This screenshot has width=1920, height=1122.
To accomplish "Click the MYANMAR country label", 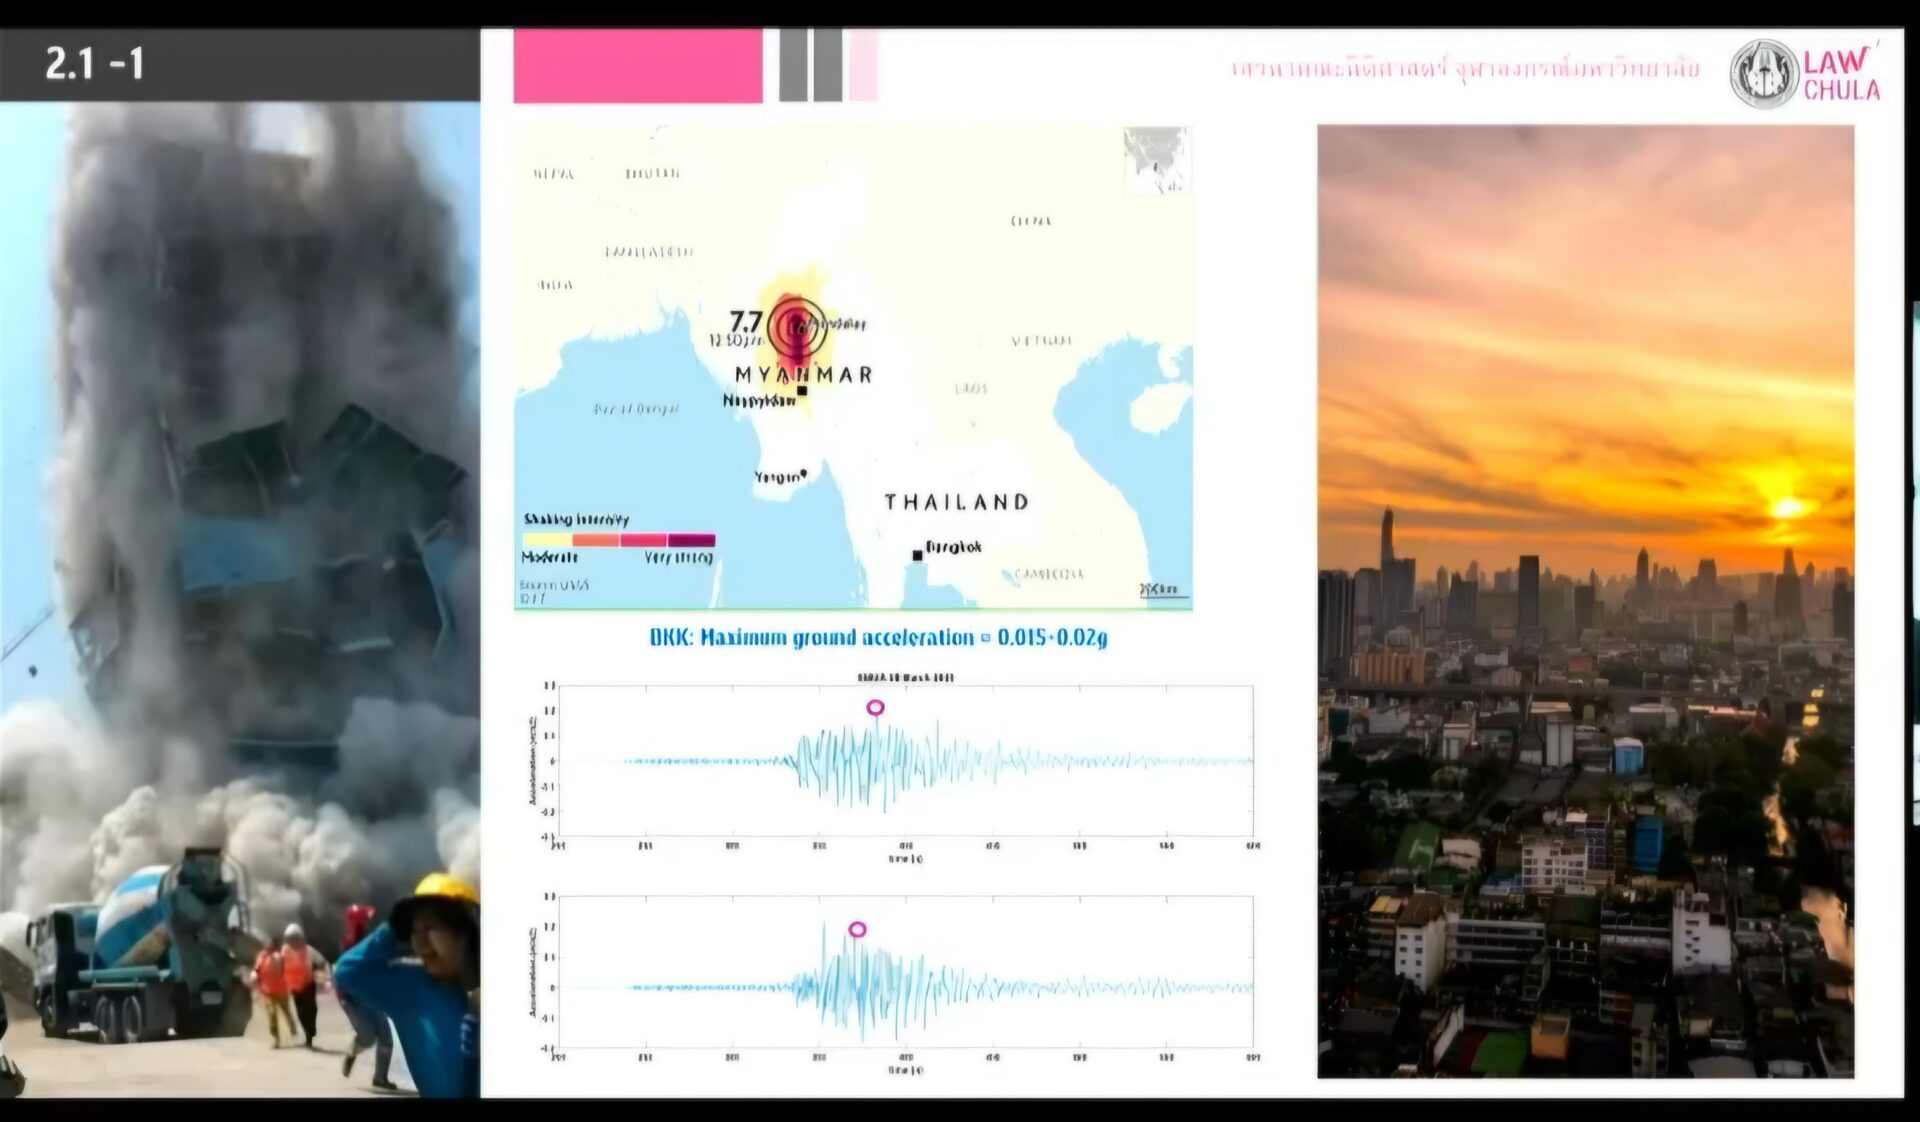I will [x=804, y=375].
